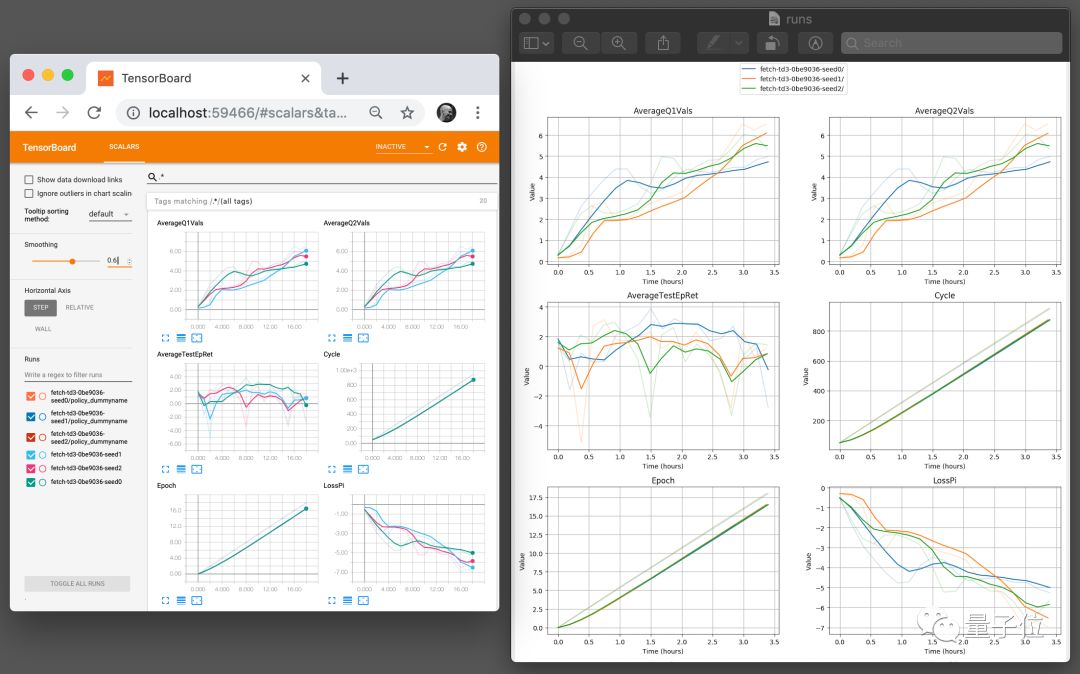Toggle log scale on the LossPi chart
Screen dimensions: 1080x674
(348, 600)
